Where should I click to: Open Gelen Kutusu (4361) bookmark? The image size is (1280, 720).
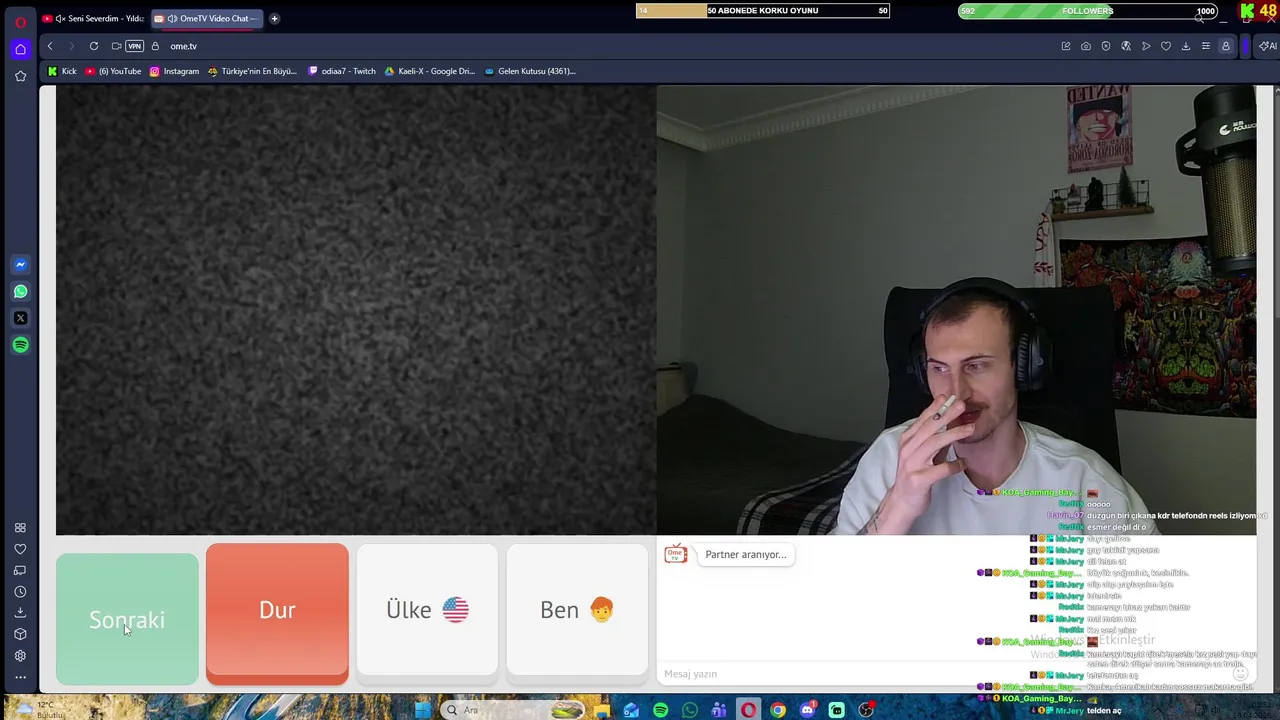coord(530,71)
